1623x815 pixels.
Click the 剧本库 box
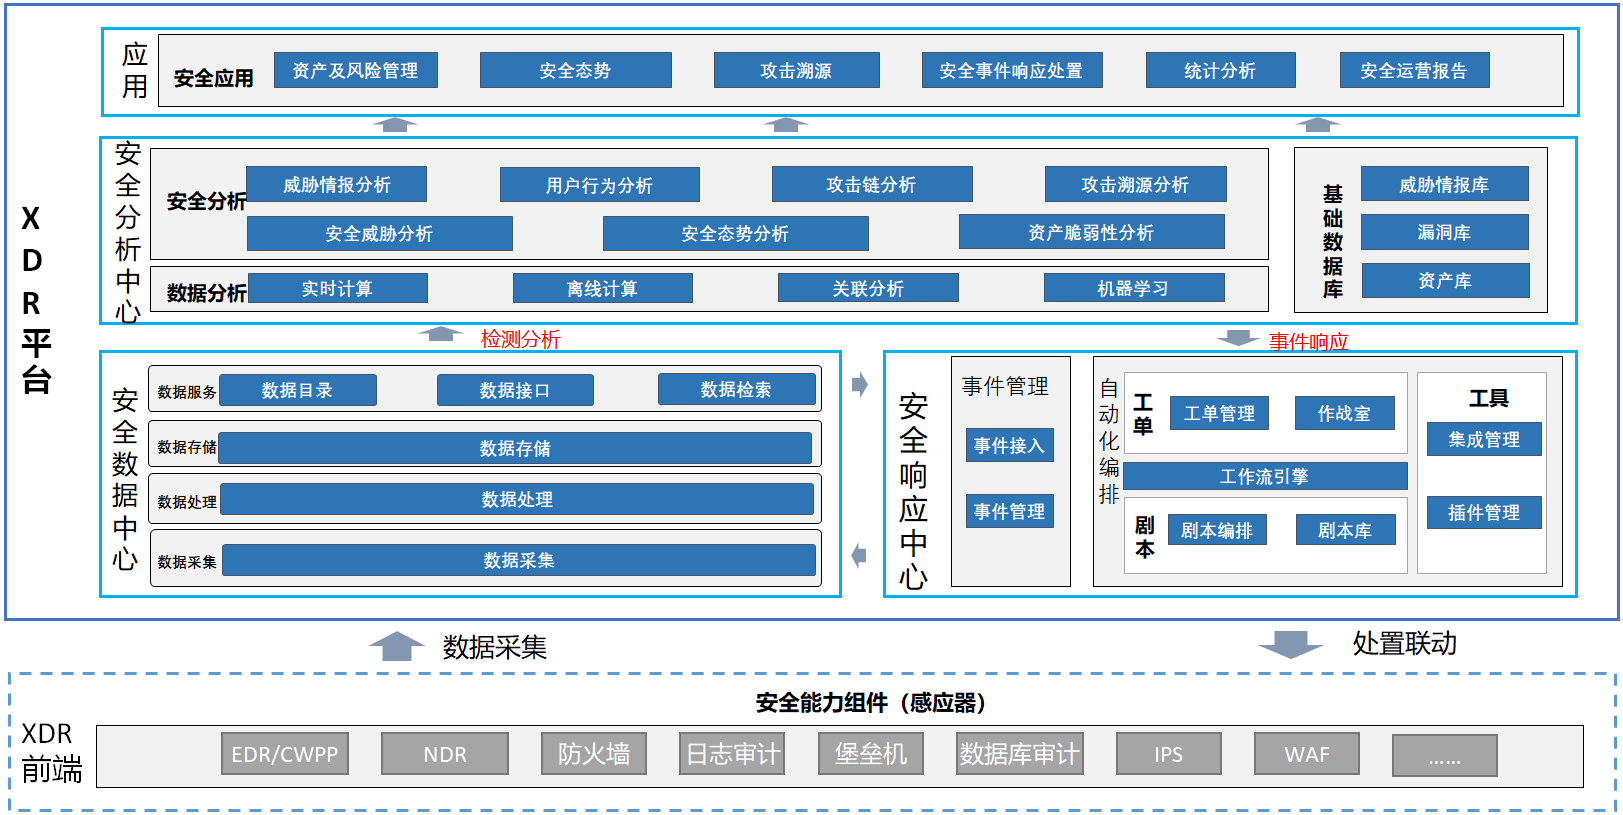point(1345,531)
